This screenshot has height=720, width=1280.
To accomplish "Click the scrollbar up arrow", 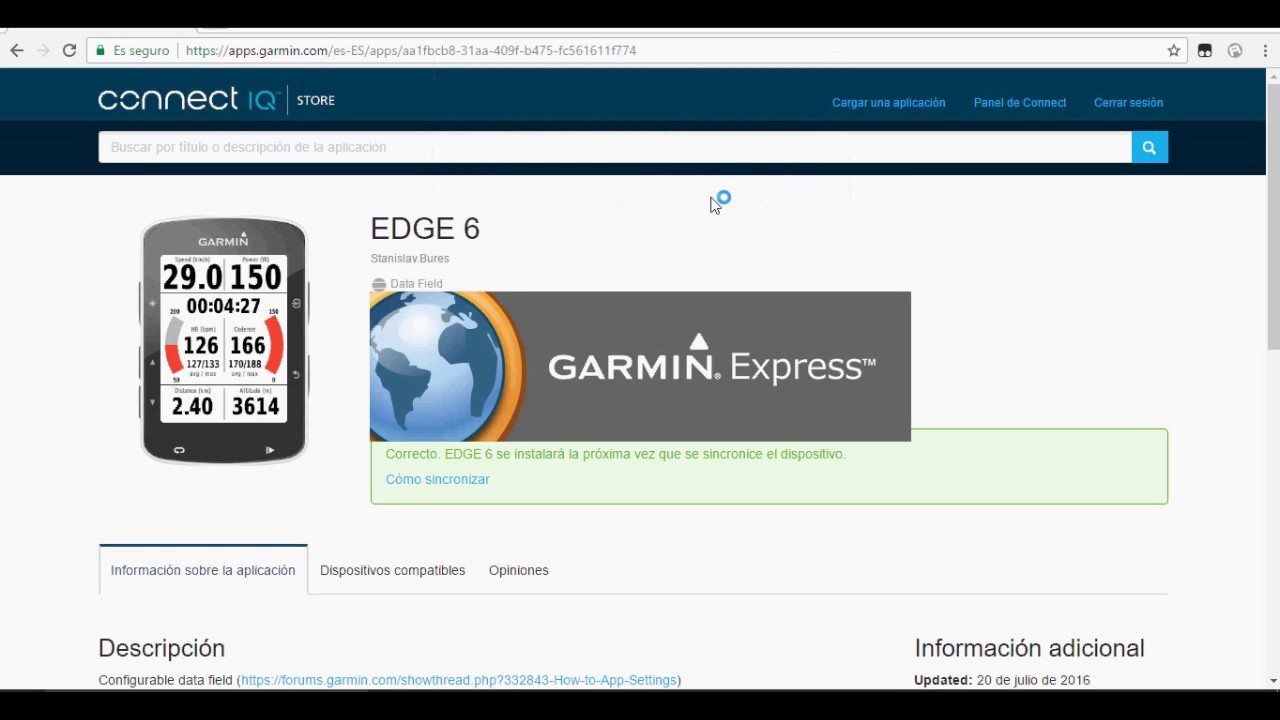I will pyautogui.click(x=1273, y=75).
